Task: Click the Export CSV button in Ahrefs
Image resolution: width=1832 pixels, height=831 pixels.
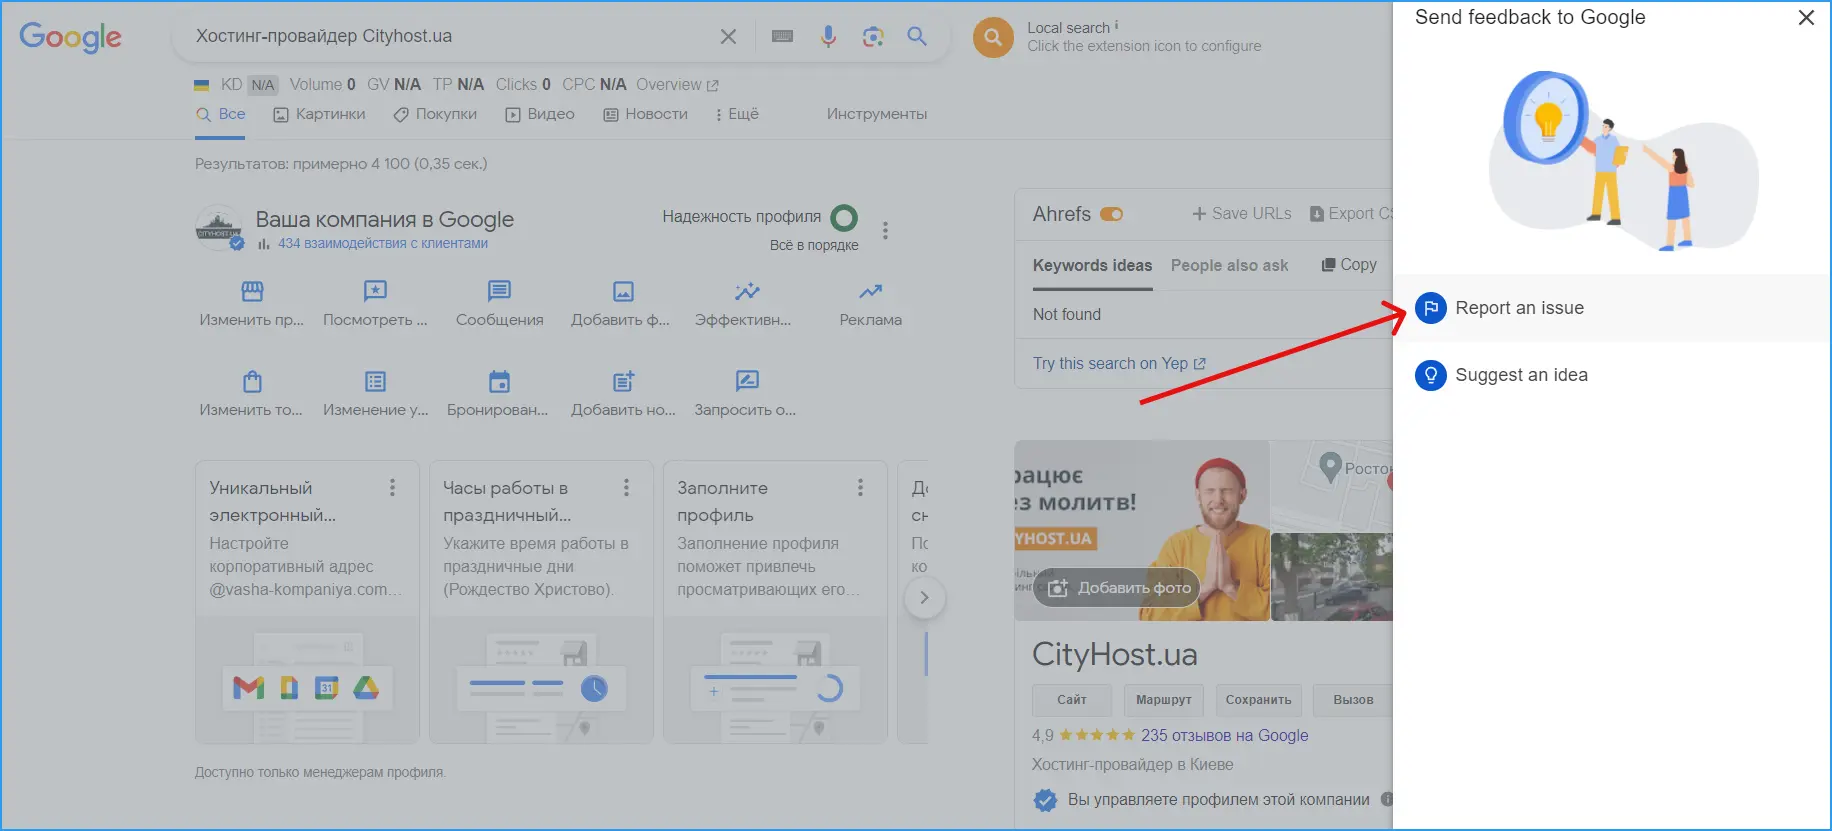Action: point(1351,214)
